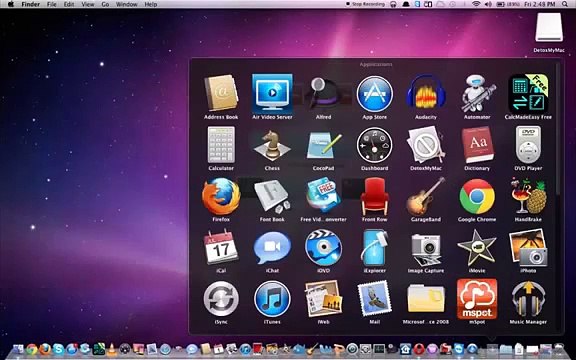Click Stop Recording in the menu bar
This screenshot has width=576, height=360.
coord(365,4)
